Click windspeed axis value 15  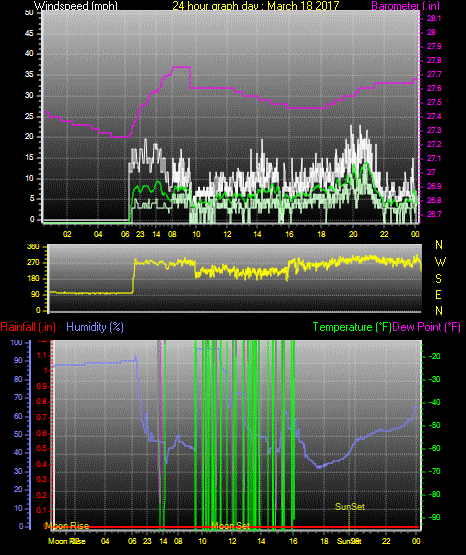[29, 158]
